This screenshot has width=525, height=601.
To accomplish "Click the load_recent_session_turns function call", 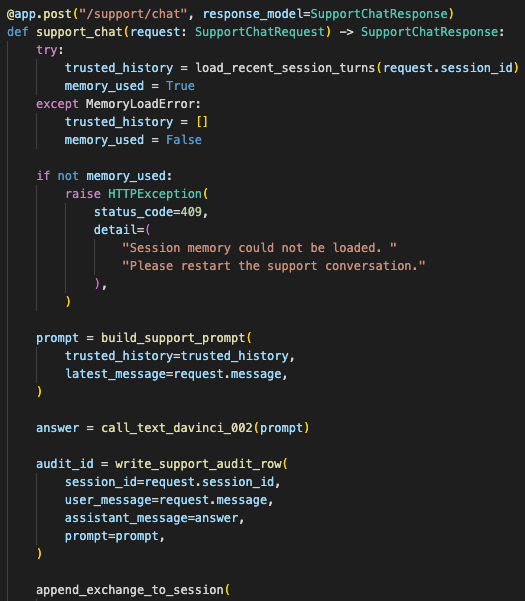I will tap(285, 68).
